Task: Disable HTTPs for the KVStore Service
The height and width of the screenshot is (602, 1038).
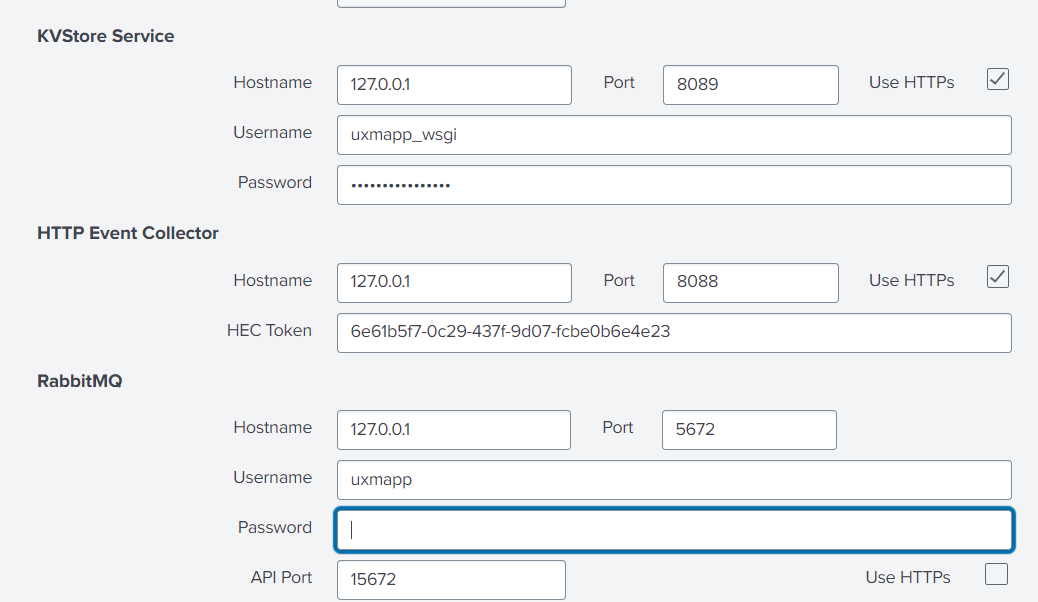Action: click(997, 79)
